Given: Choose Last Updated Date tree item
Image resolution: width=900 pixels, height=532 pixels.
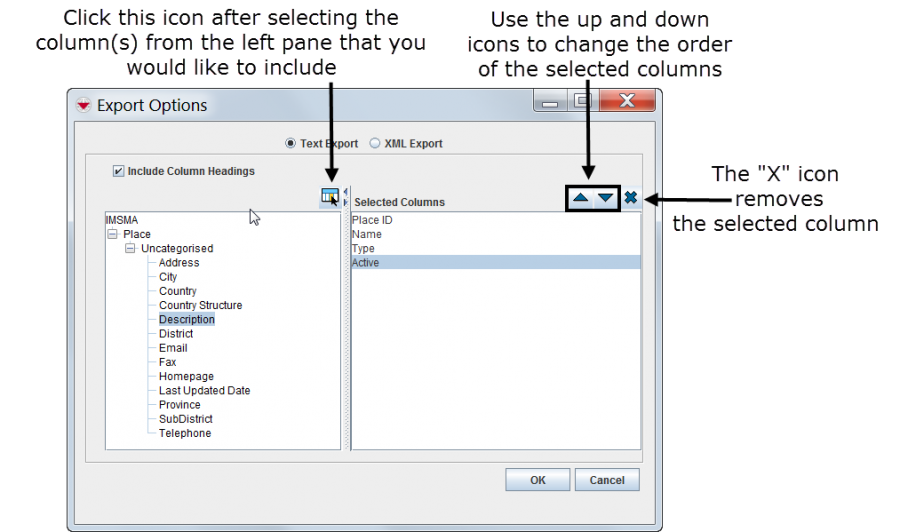Looking at the screenshot, I should pyautogui.click(x=204, y=390).
